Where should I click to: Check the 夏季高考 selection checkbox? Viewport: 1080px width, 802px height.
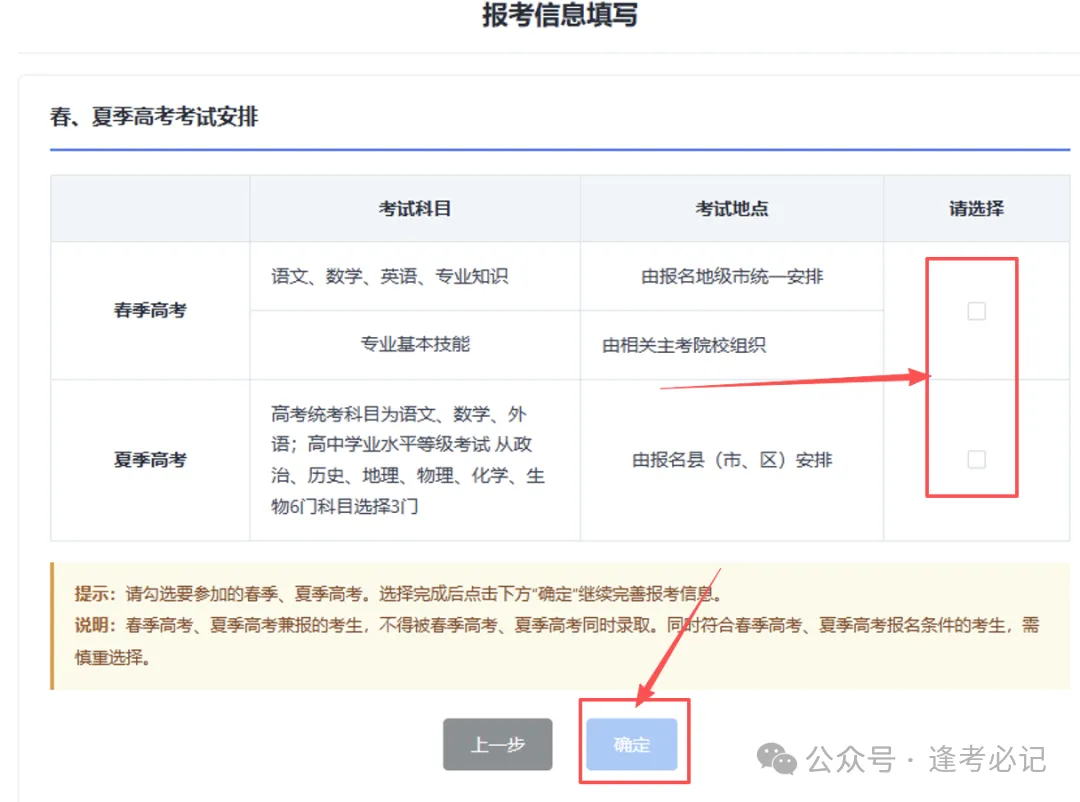pos(976,460)
